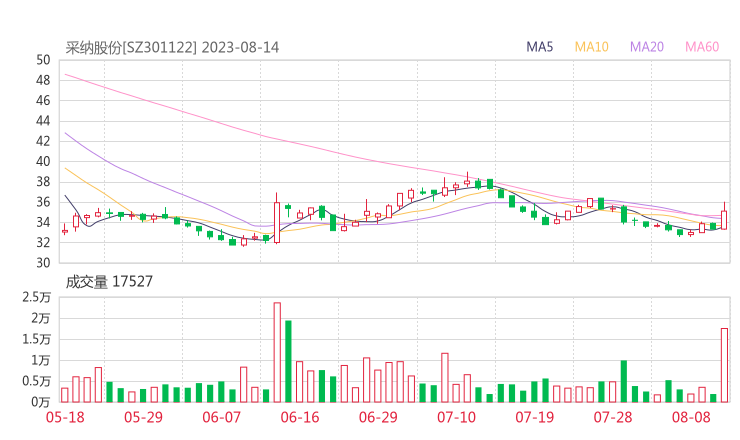Select the tall green volume bar beside 06-16
This screenshot has width=740, height=440.
(288, 362)
